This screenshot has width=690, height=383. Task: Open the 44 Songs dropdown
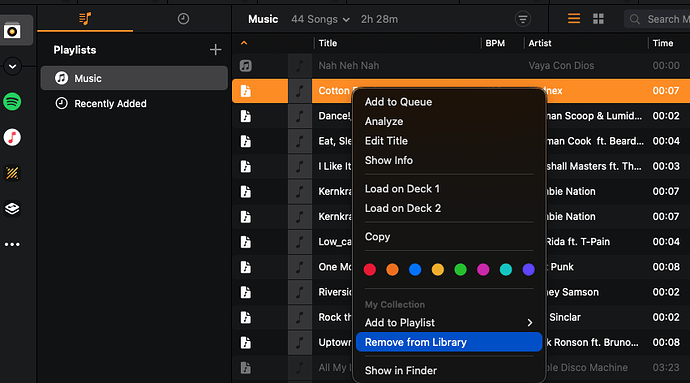pyautogui.click(x=320, y=19)
